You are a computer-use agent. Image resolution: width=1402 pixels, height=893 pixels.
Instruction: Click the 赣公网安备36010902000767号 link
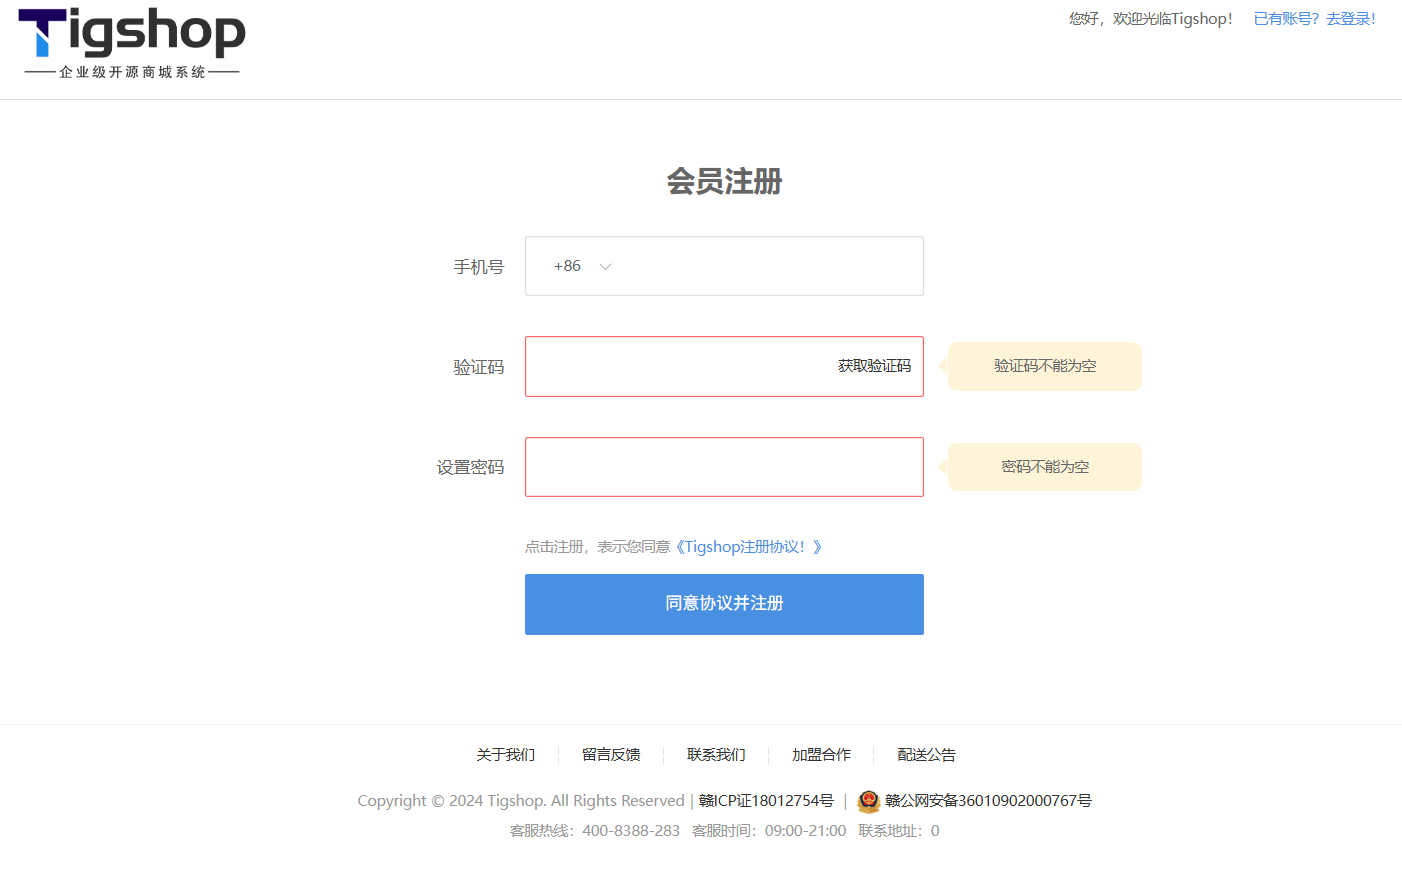[x=988, y=801]
